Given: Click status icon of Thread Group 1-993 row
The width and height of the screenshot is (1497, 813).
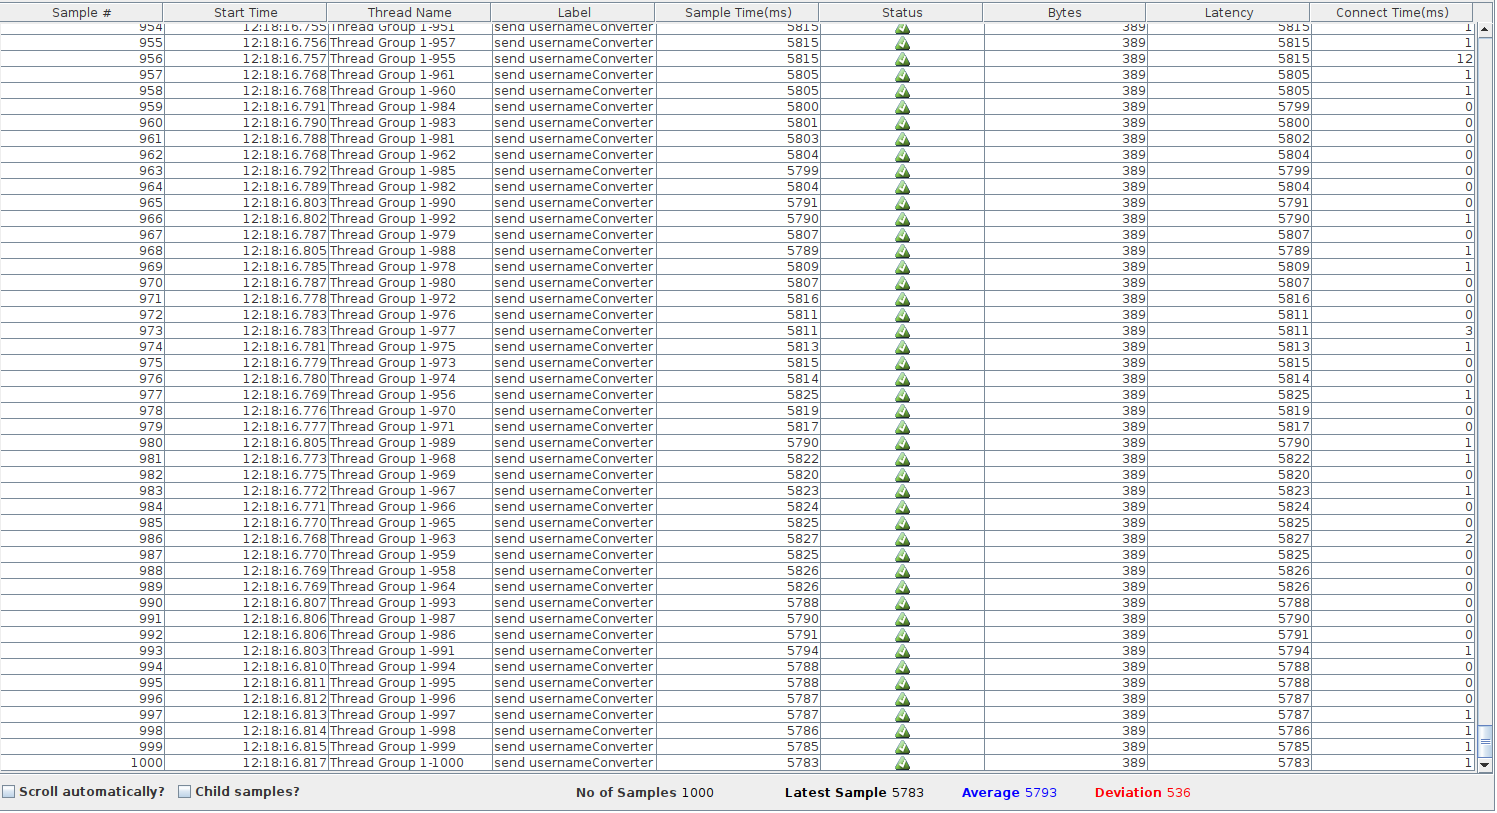Looking at the screenshot, I should tap(902, 603).
